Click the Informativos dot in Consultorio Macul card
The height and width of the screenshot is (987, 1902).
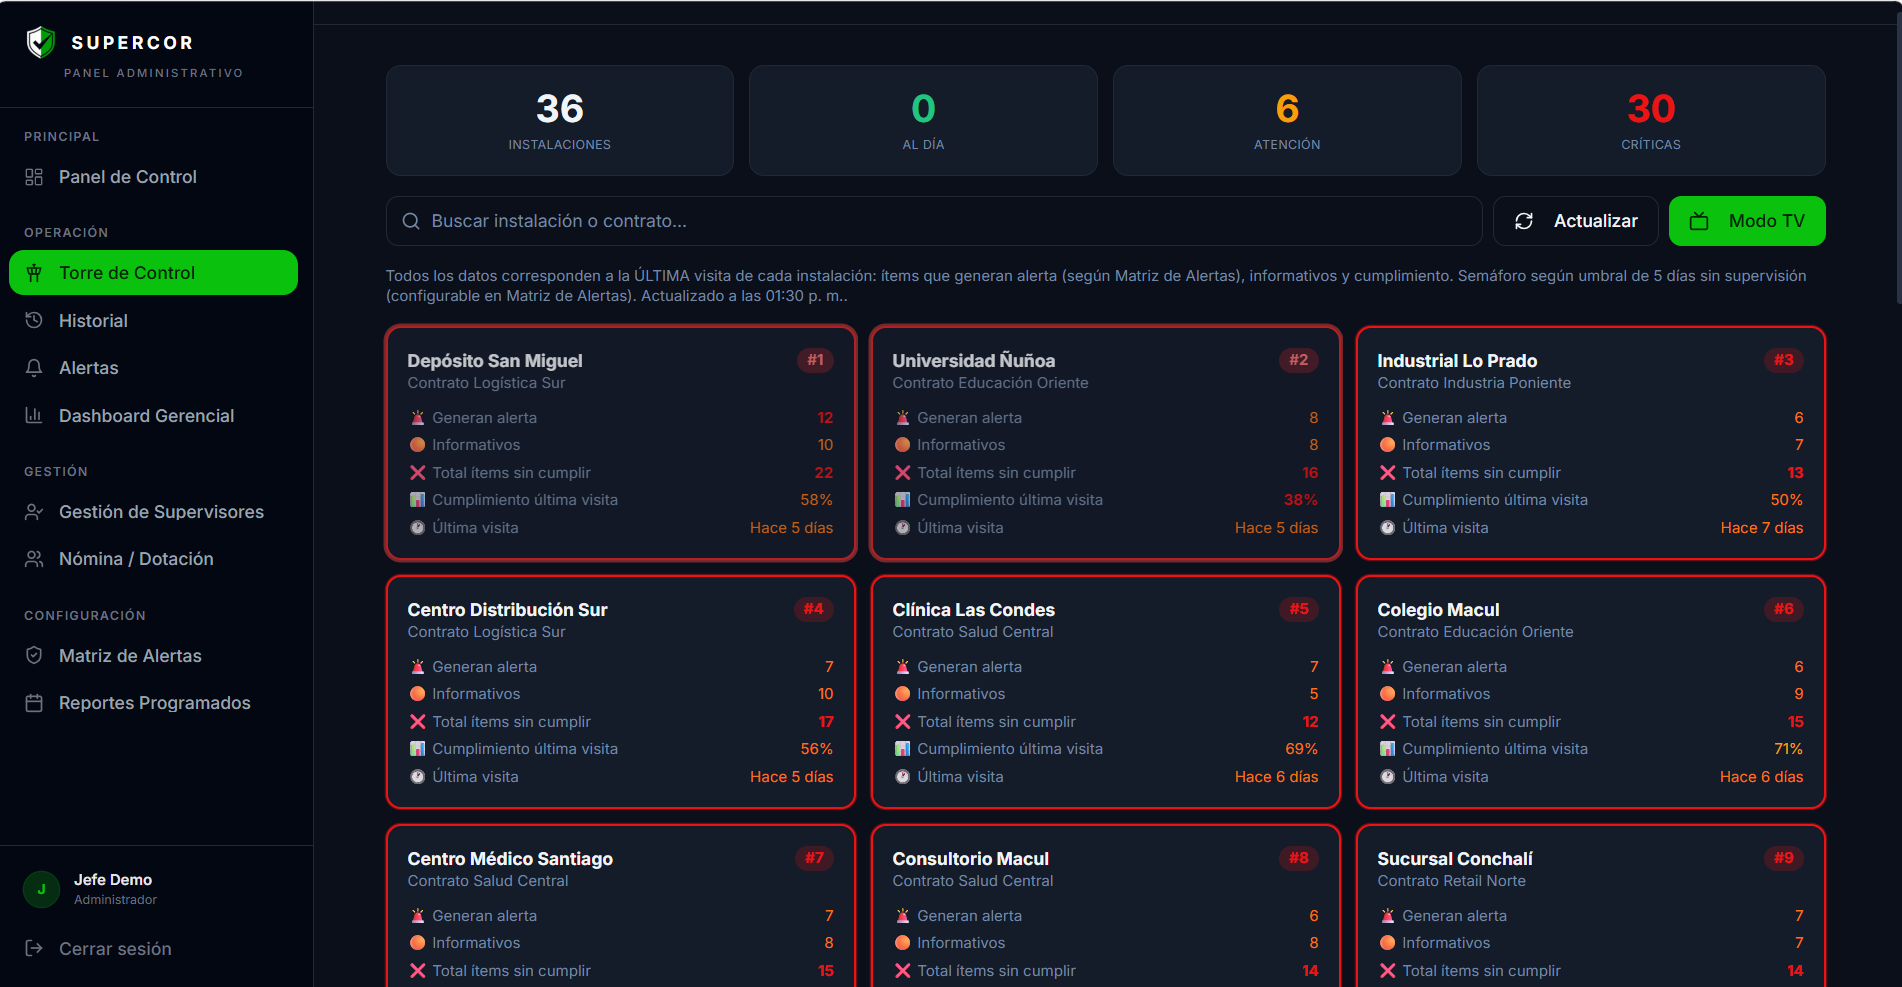pyautogui.click(x=903, y=943)
